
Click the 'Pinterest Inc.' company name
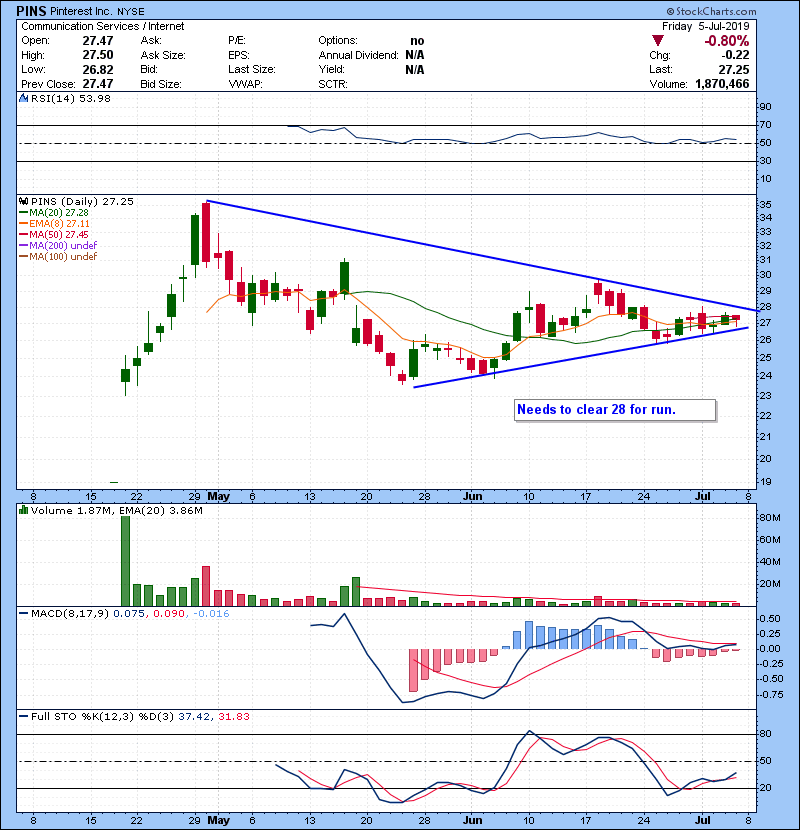pos(82,11)
